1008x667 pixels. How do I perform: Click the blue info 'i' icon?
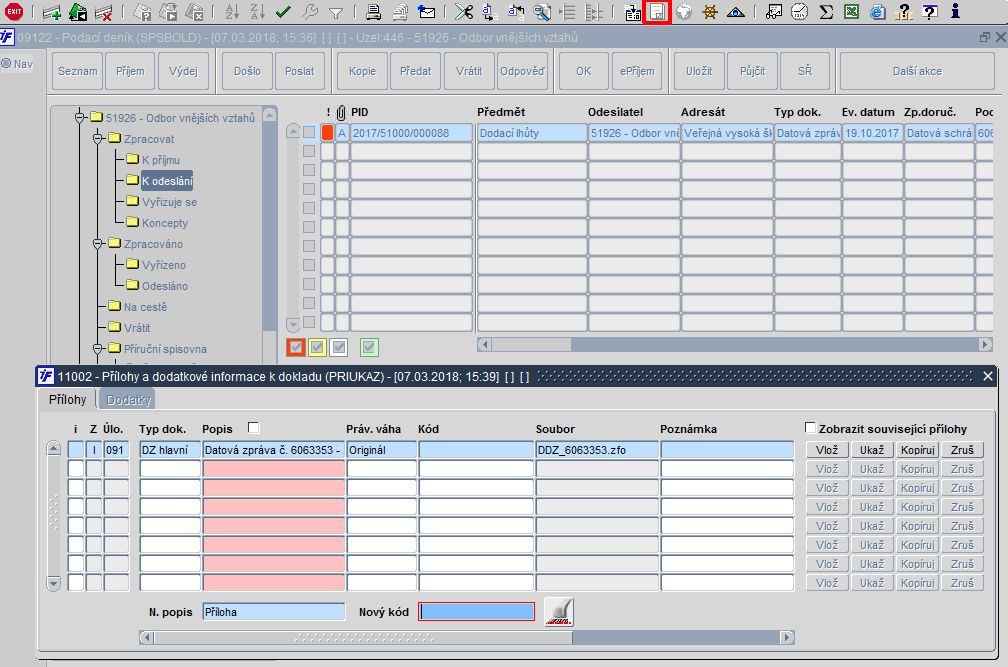click(955, 11)
